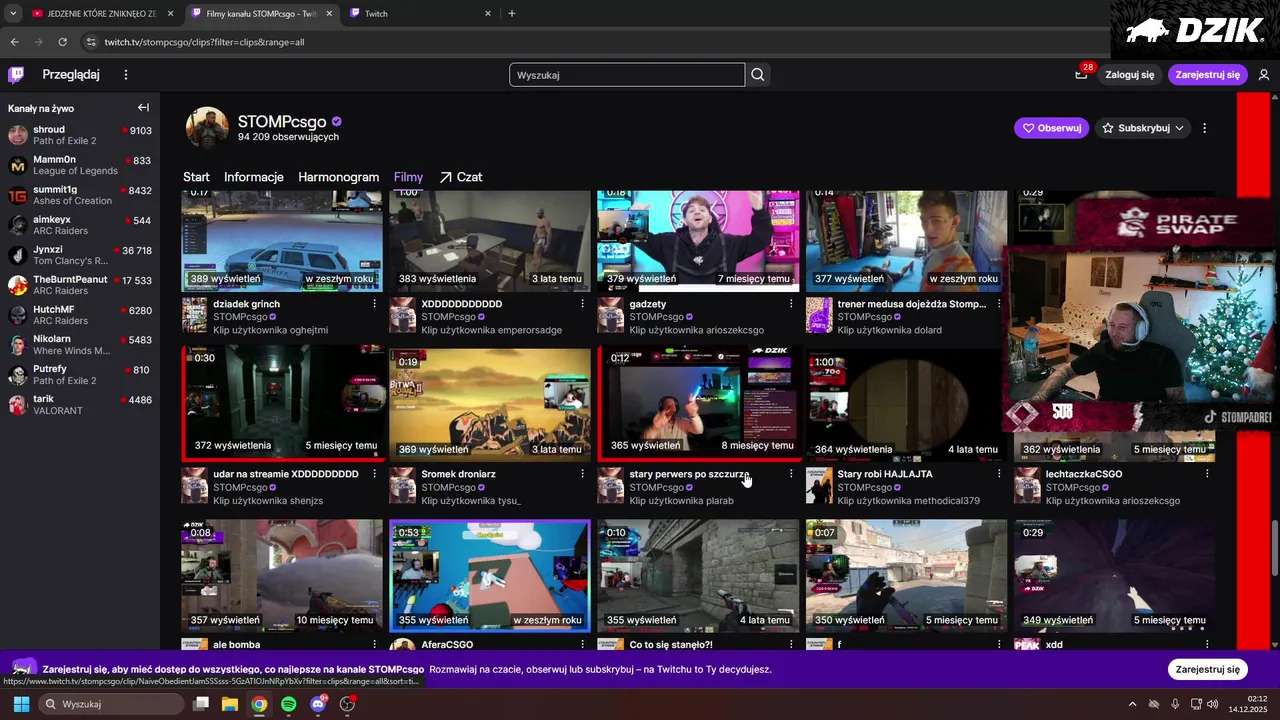
Task: Open options menu for Sromek droniarz clip
Action: tap(583, 474)
